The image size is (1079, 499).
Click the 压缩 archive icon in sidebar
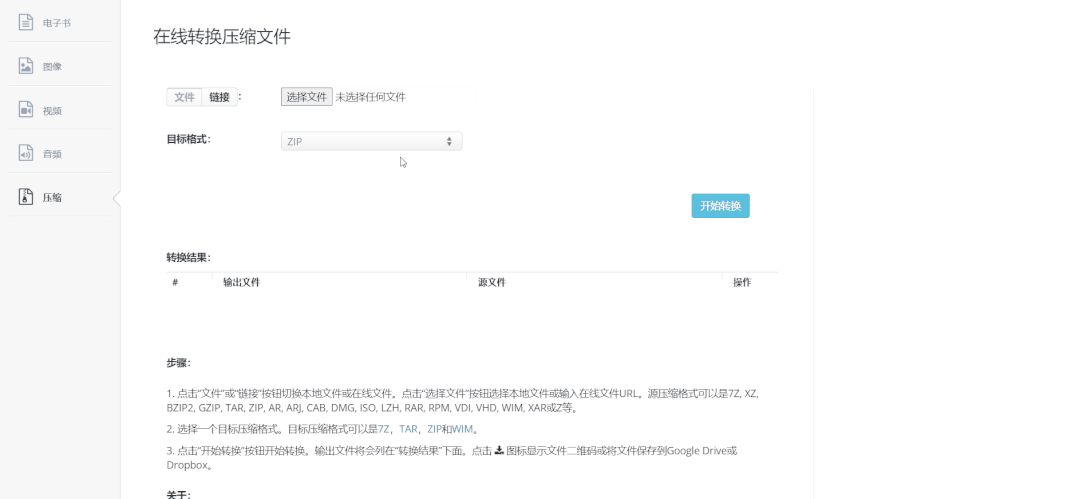point(25,197)
